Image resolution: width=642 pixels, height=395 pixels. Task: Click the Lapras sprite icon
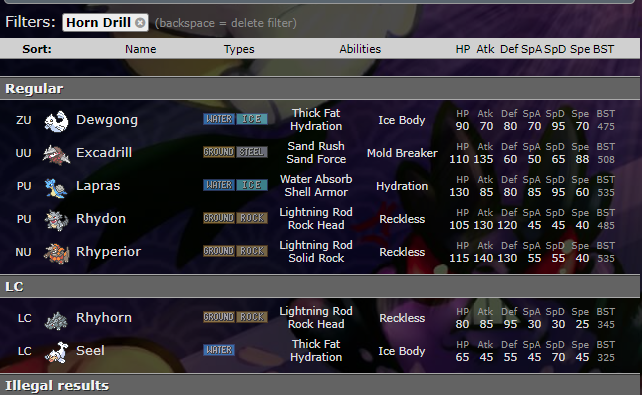[x=56, y=187]
